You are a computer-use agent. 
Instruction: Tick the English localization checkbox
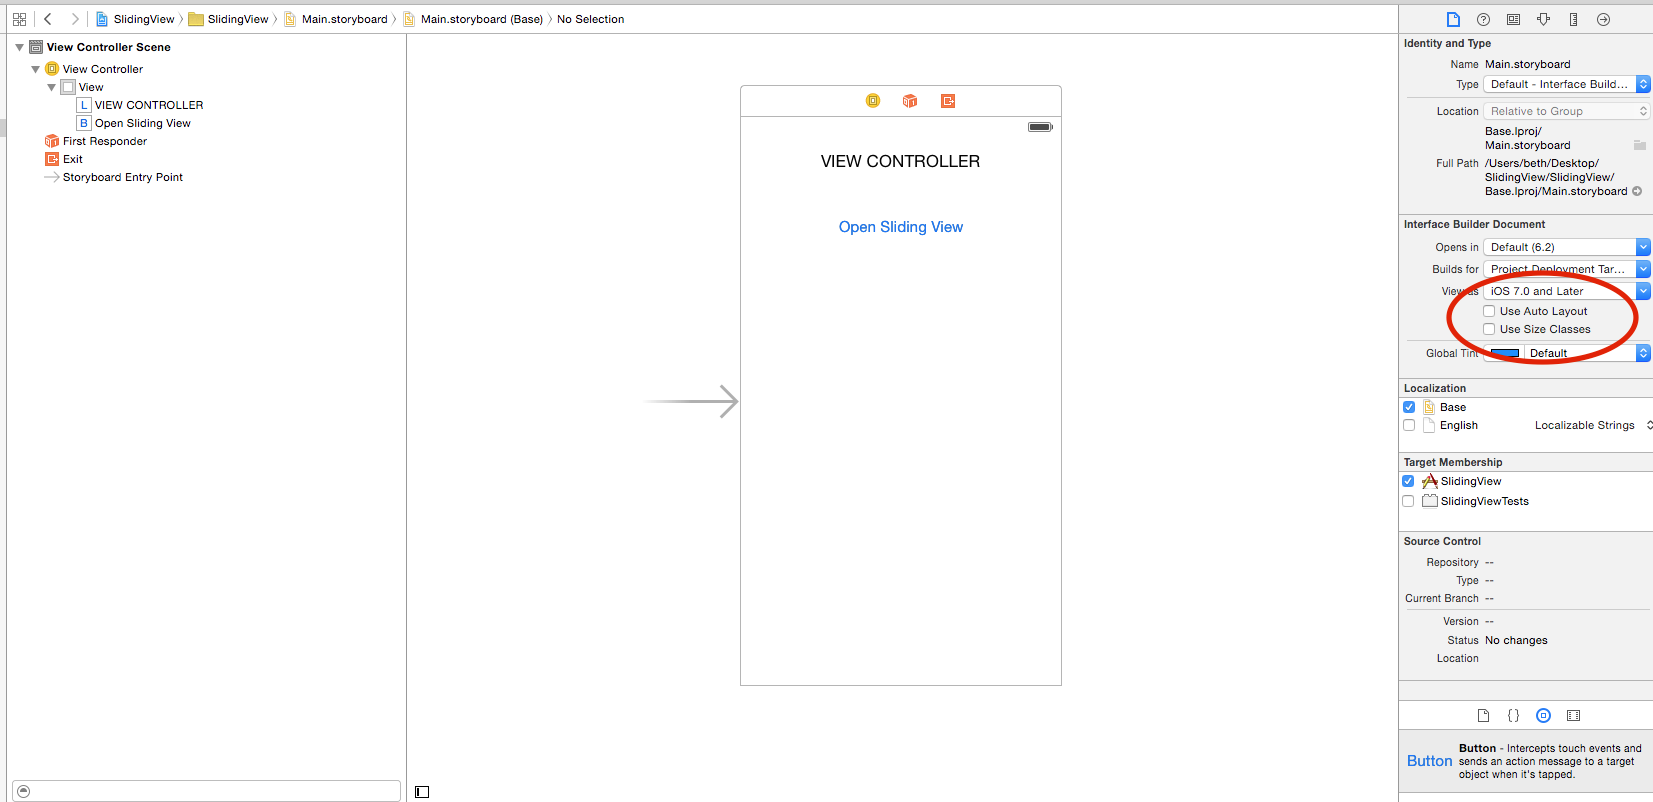(x=1409, y=425)
